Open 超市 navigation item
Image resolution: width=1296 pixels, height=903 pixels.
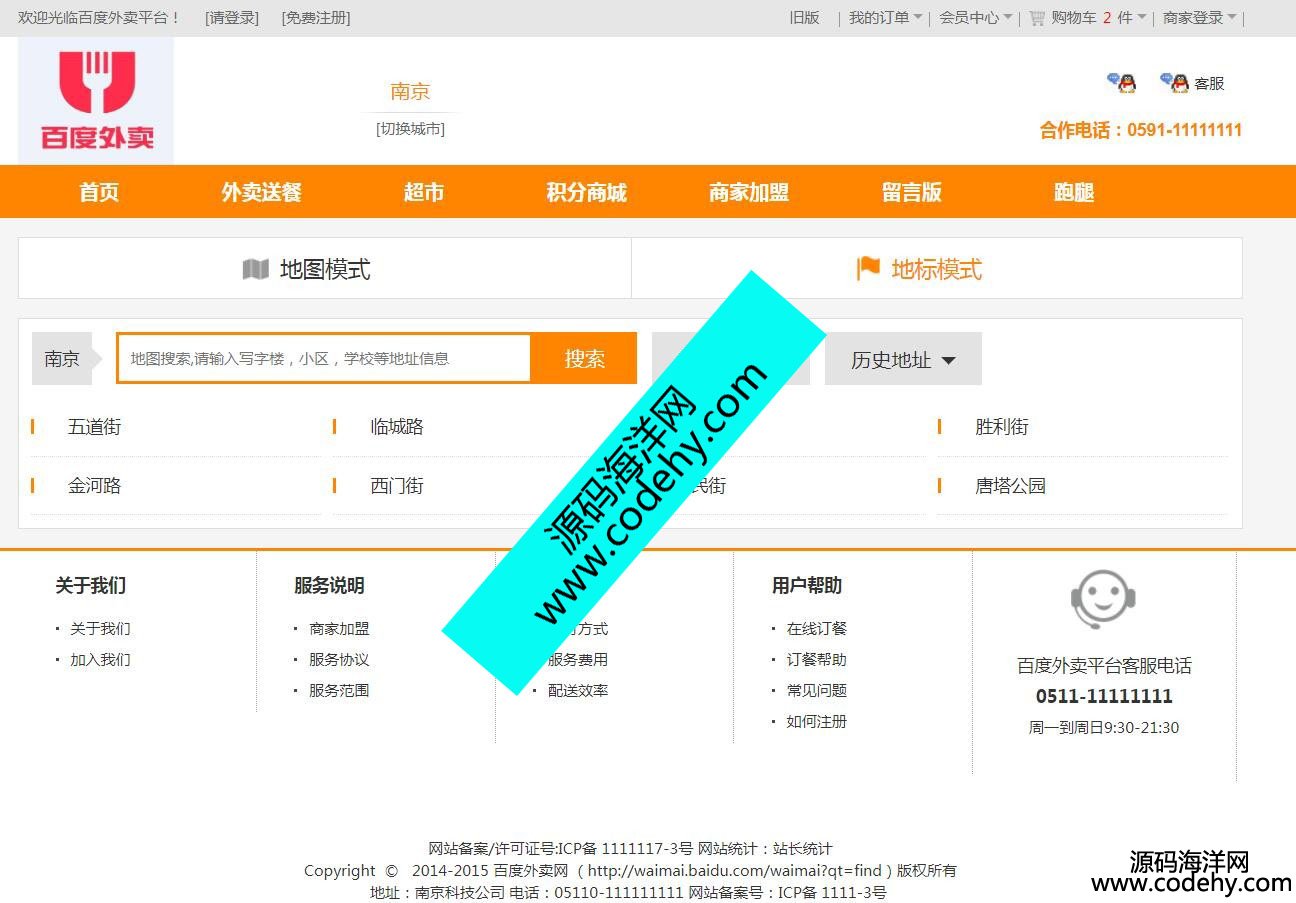(424, 192)
